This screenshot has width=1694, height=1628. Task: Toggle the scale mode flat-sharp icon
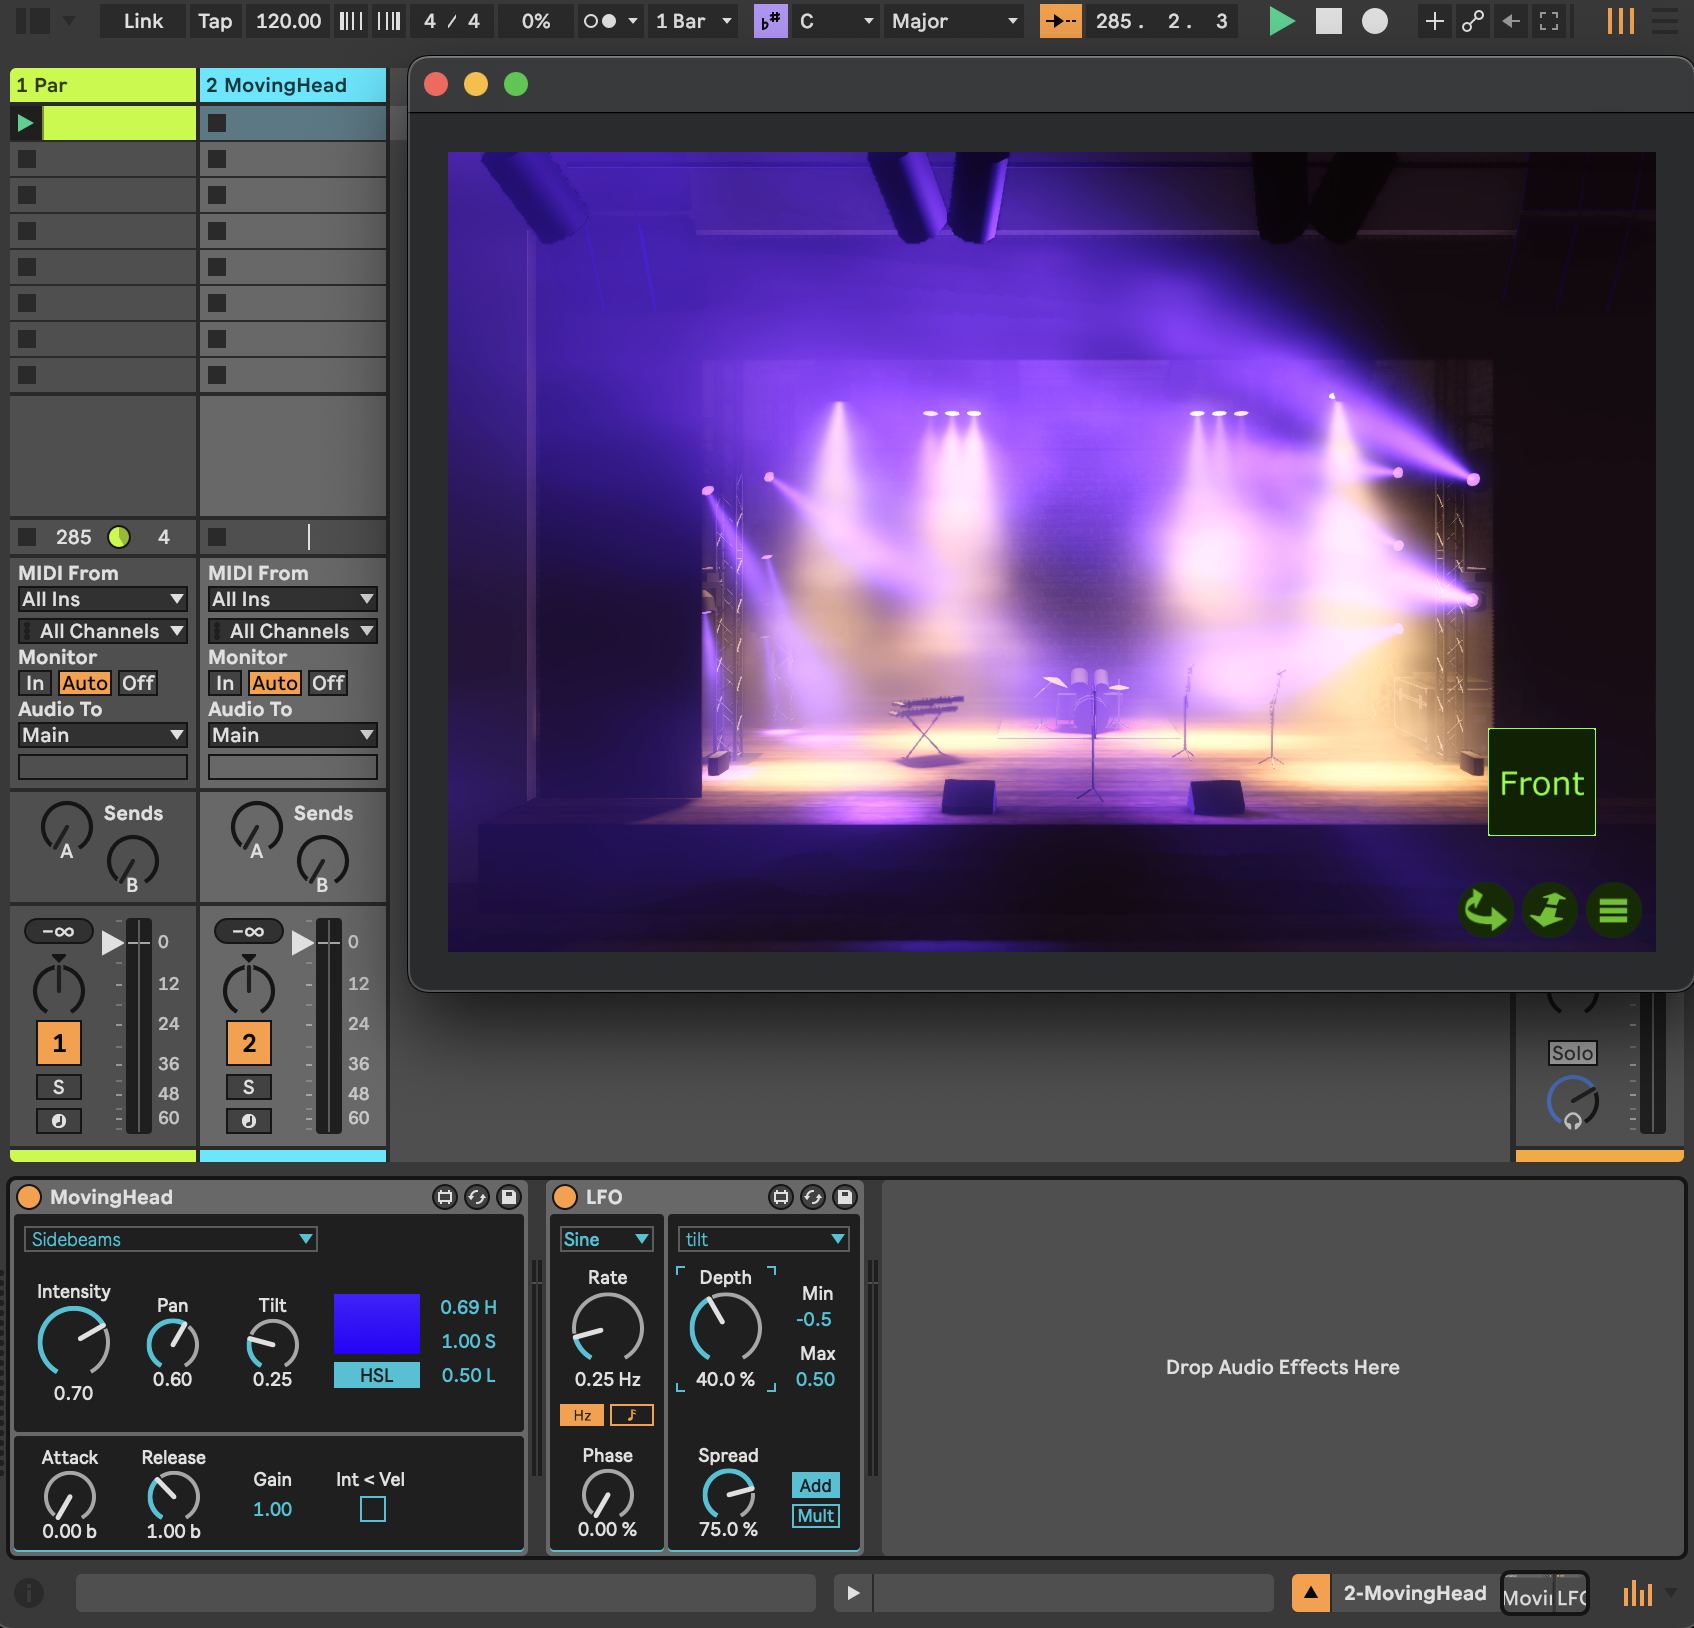coord(770,21)
